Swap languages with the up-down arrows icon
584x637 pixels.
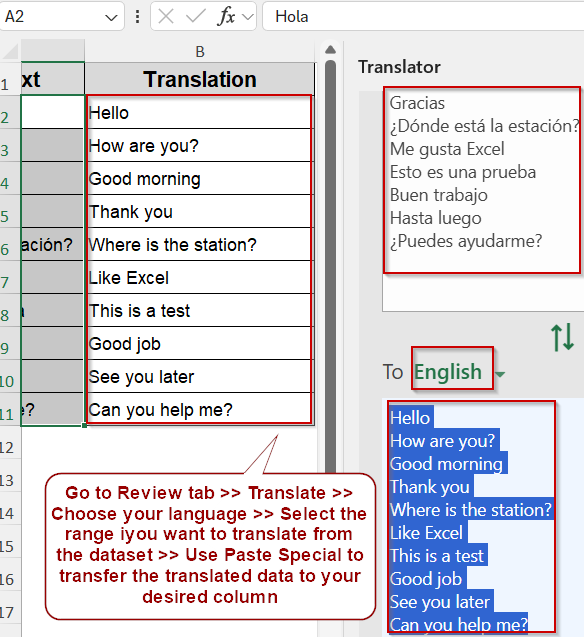click(x=562, y=337)
